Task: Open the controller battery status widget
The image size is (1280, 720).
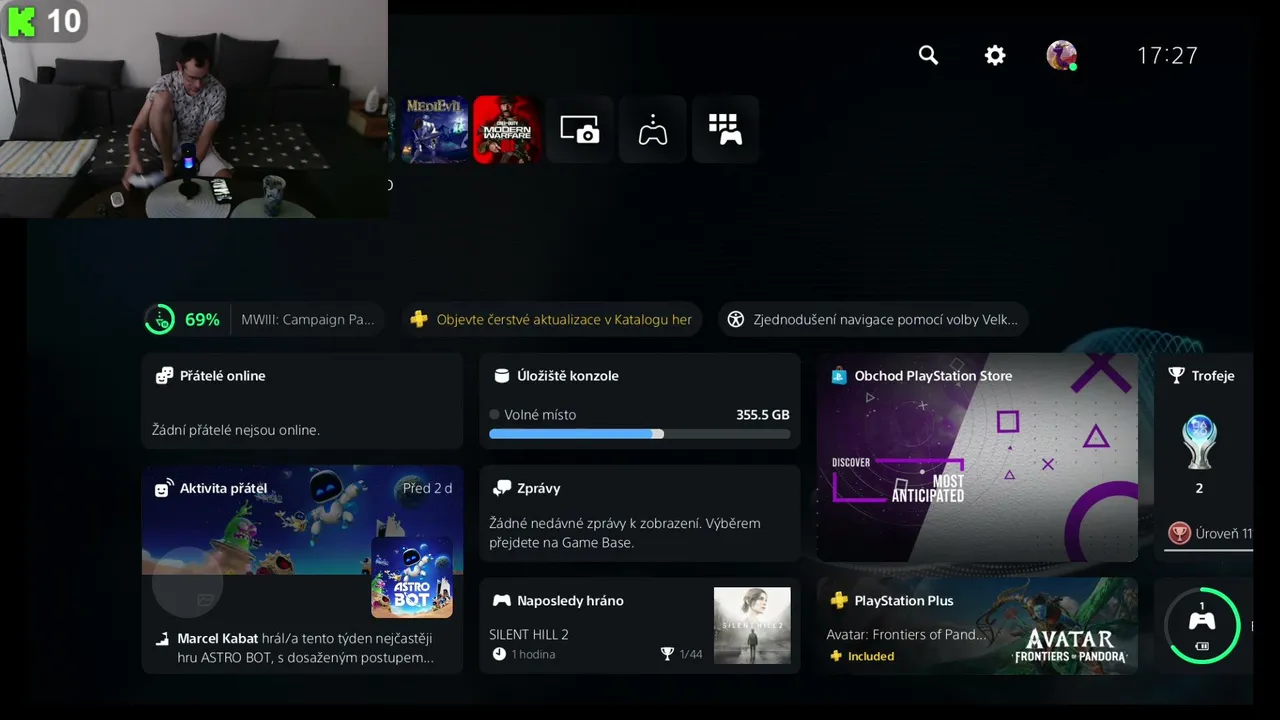Action: click(1202, 625)
